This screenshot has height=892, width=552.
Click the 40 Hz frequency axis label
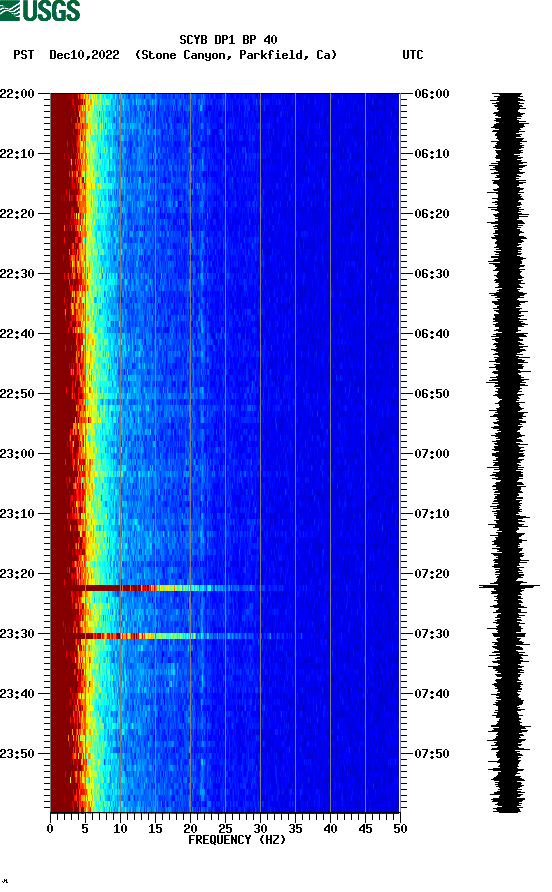pos(330,829)
